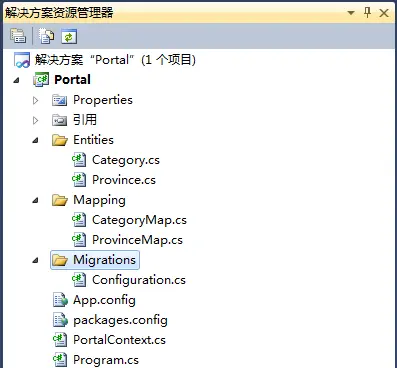Select the Migrations folder label
397x368 pixels.
pos(104,260)
